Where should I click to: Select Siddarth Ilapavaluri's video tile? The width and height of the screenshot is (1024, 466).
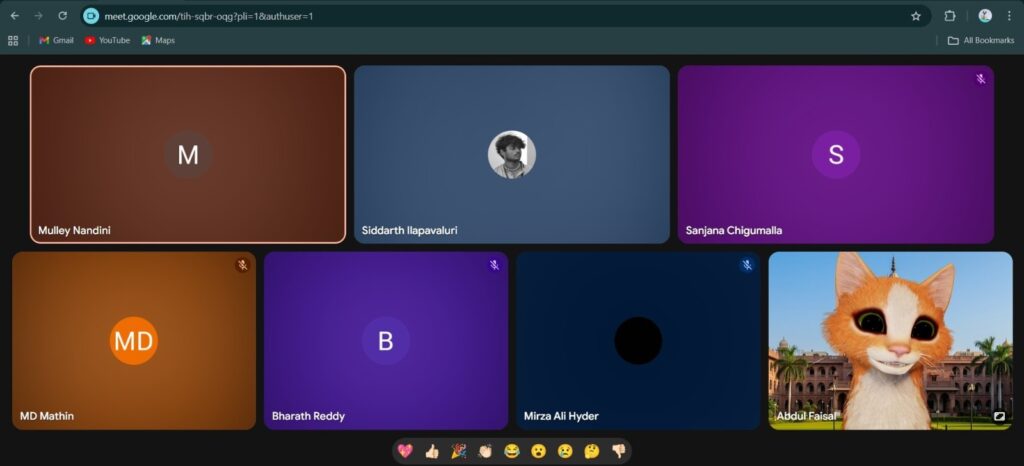511,155
